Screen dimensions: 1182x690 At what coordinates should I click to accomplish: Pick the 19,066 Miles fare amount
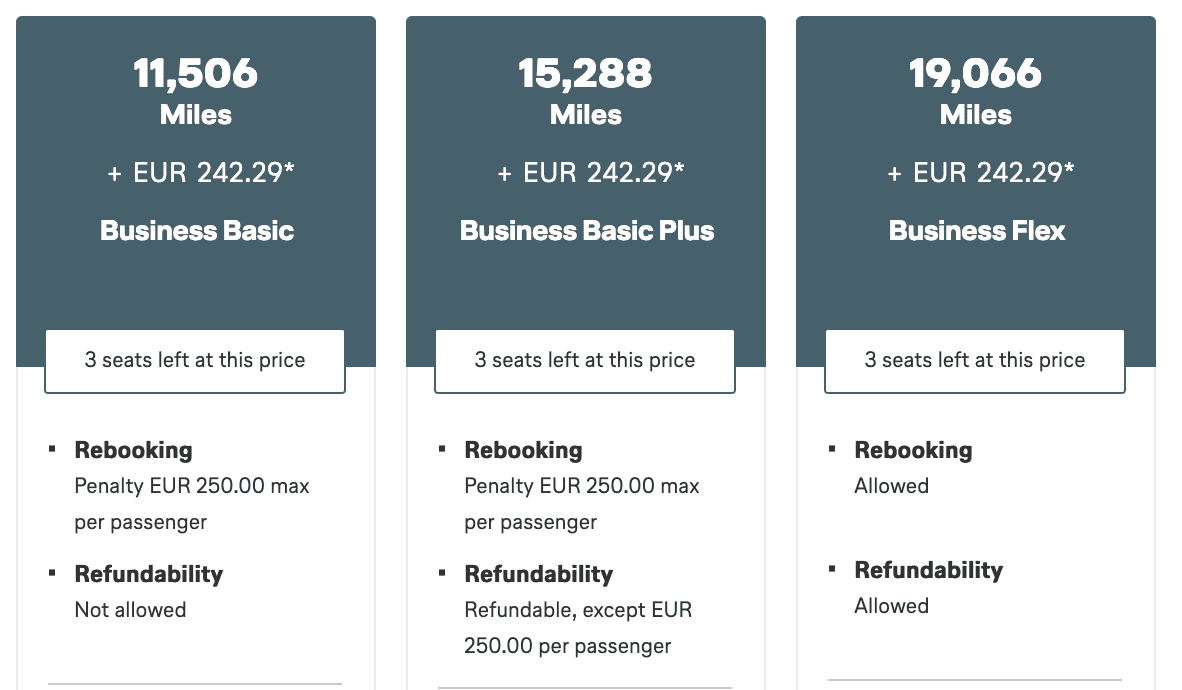(976, 74)
